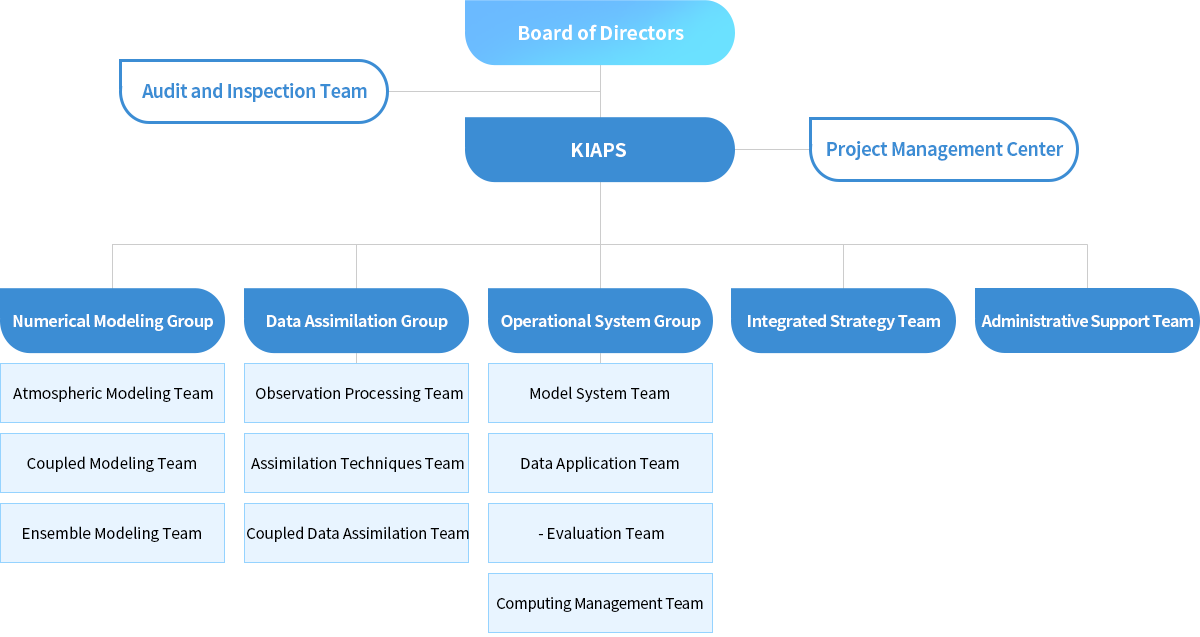Viewport: 1200px width, 637px height.
Task: Select the Data Application Team item
Action: pos(600,463)
